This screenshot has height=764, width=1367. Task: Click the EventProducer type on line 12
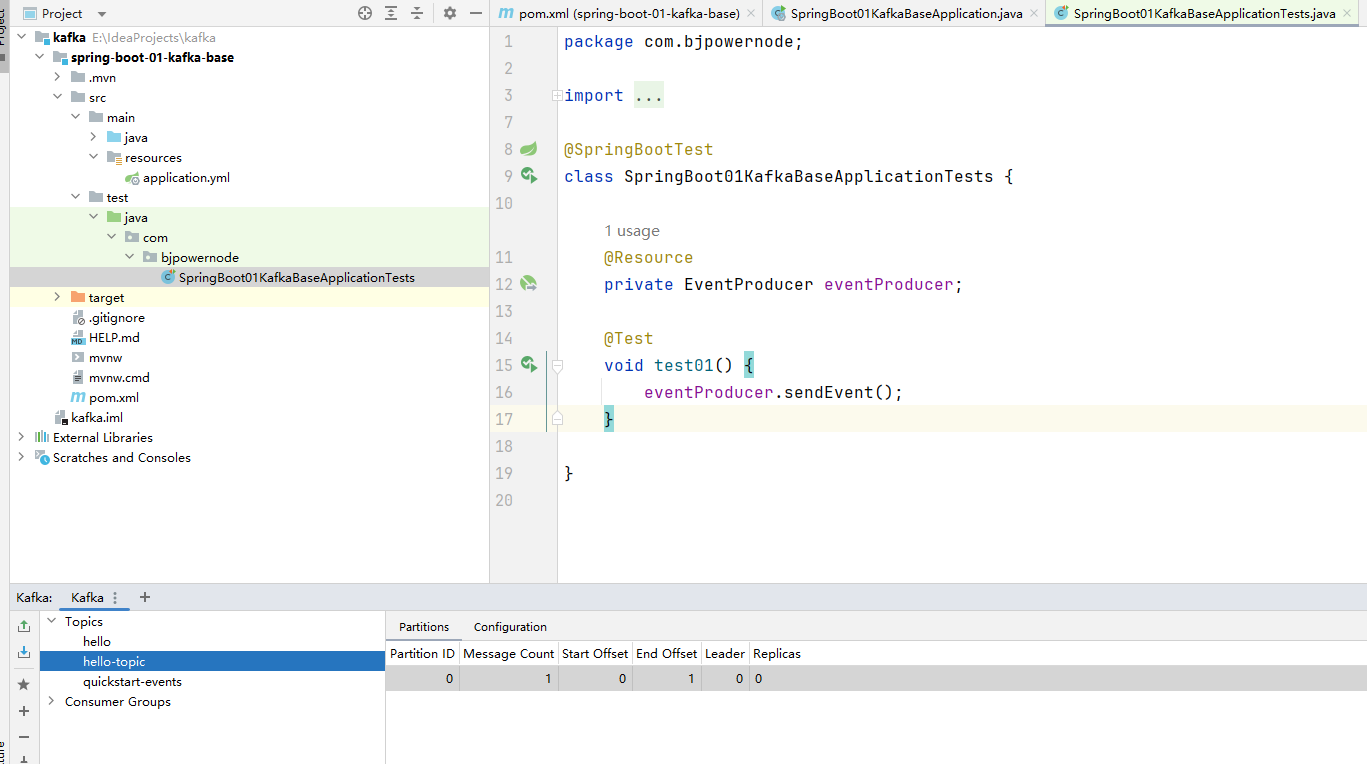(x=749, y=284)
